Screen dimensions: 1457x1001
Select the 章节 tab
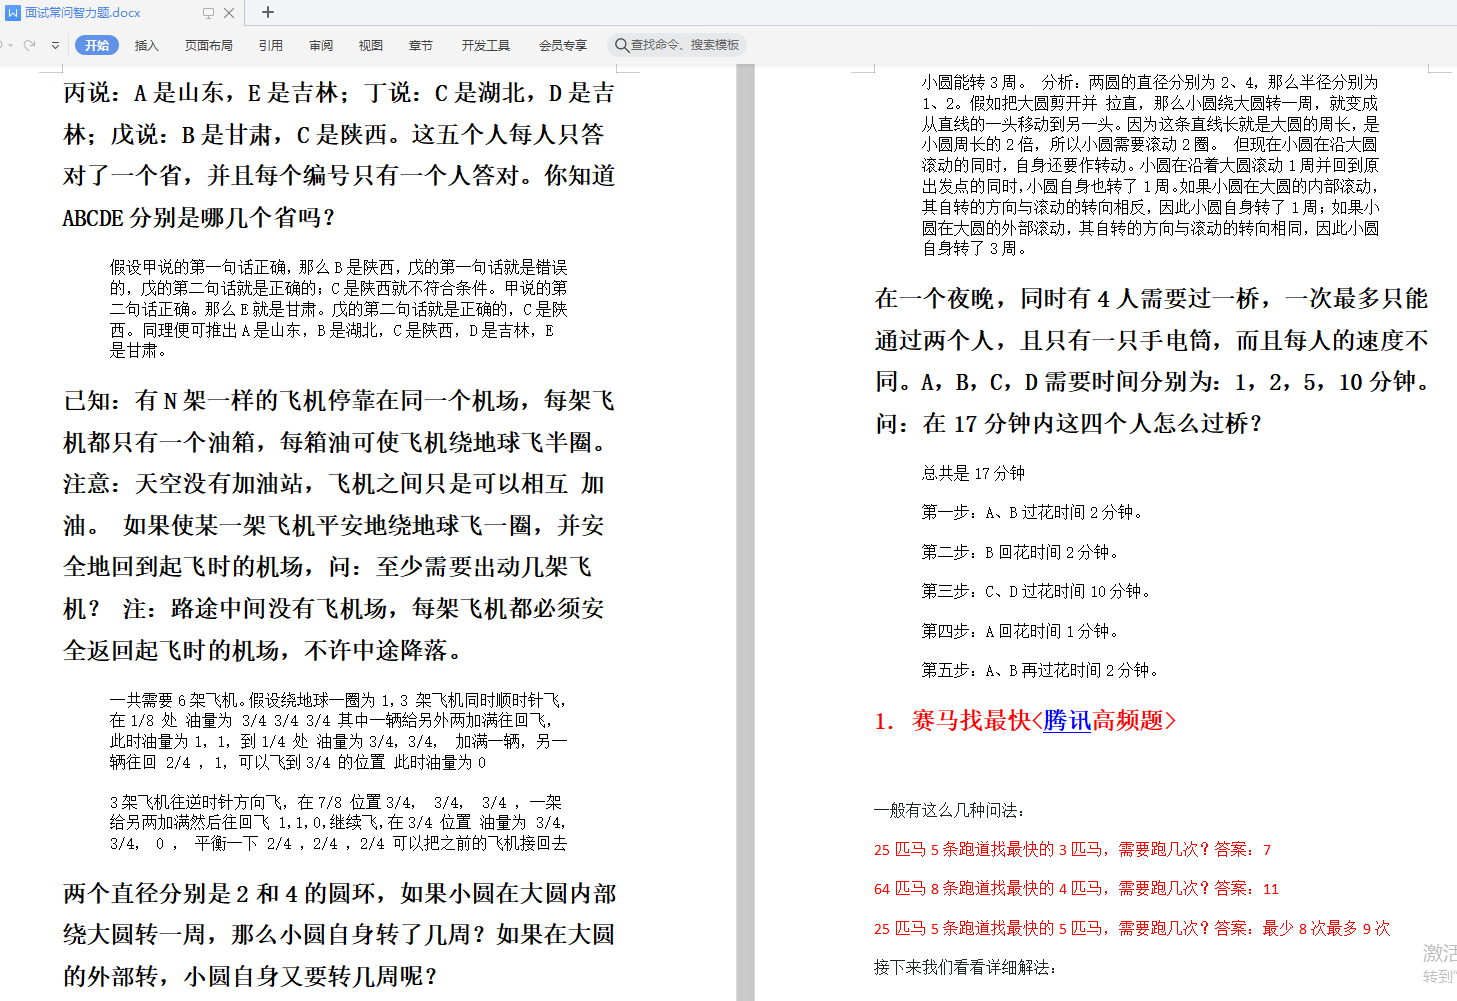coord(421,45)
